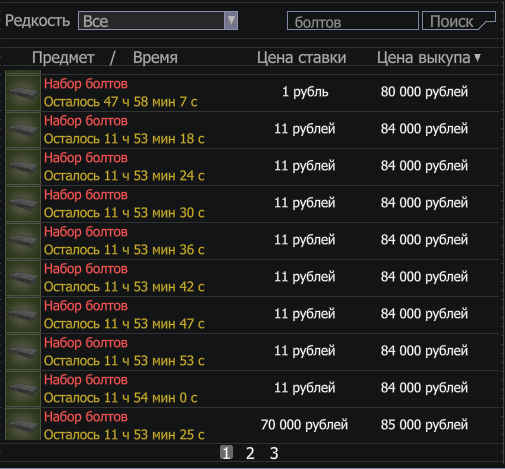Go to page 3 of results
Image resolution: width=505 pixels, height=469 pixels.
[274, 453]
